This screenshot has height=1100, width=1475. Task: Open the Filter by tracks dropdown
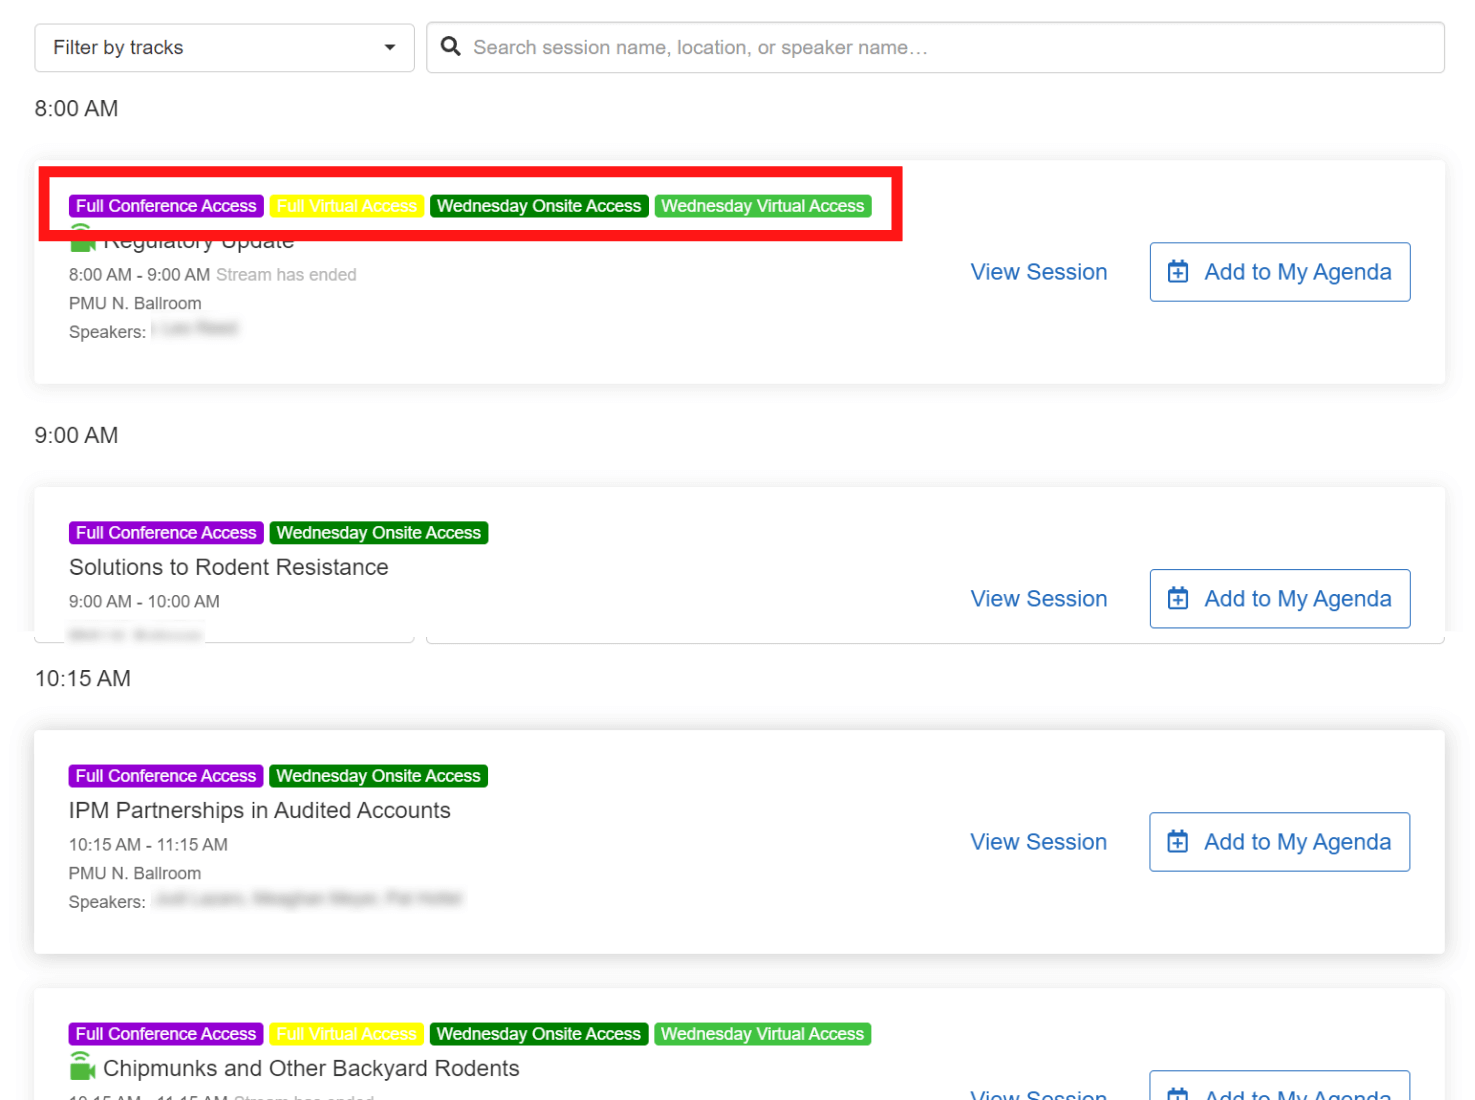(224, 48)
